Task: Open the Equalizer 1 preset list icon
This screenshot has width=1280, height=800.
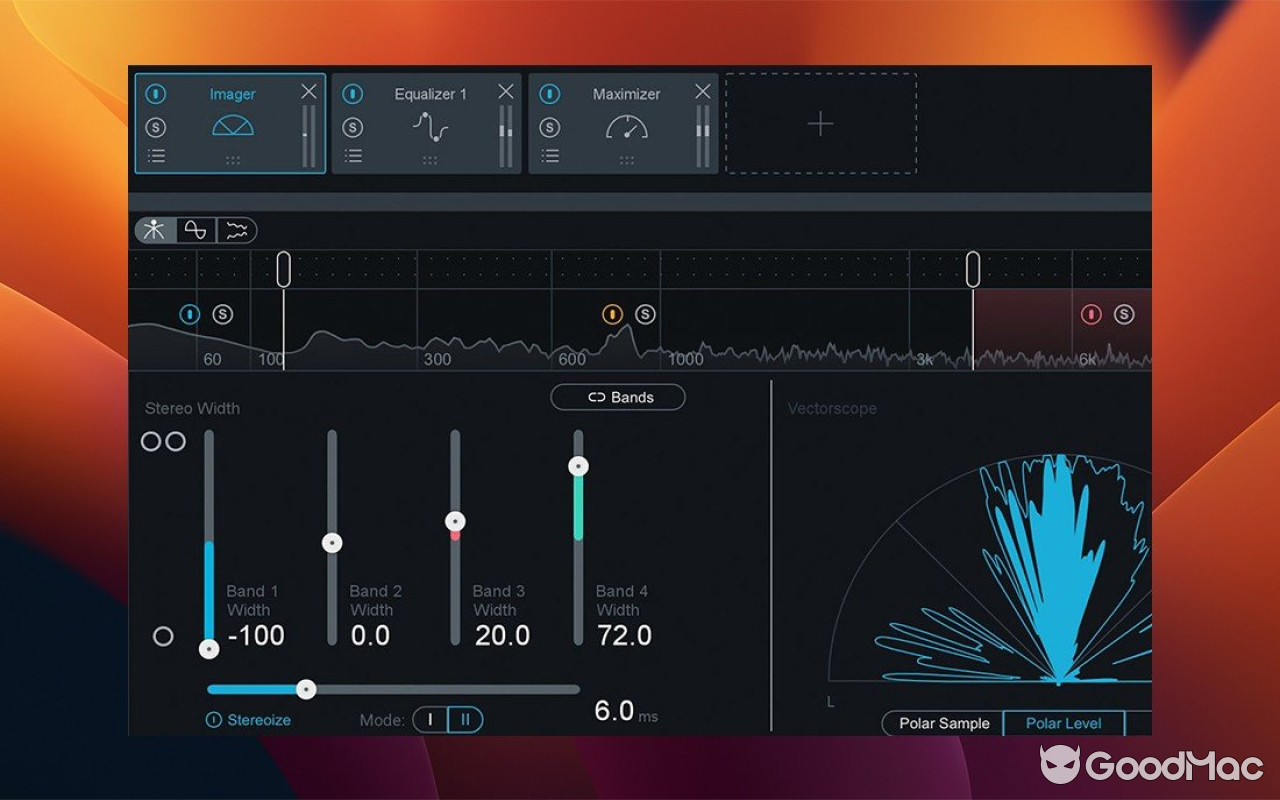Action: pyautogui.click(x=353, y=155)
